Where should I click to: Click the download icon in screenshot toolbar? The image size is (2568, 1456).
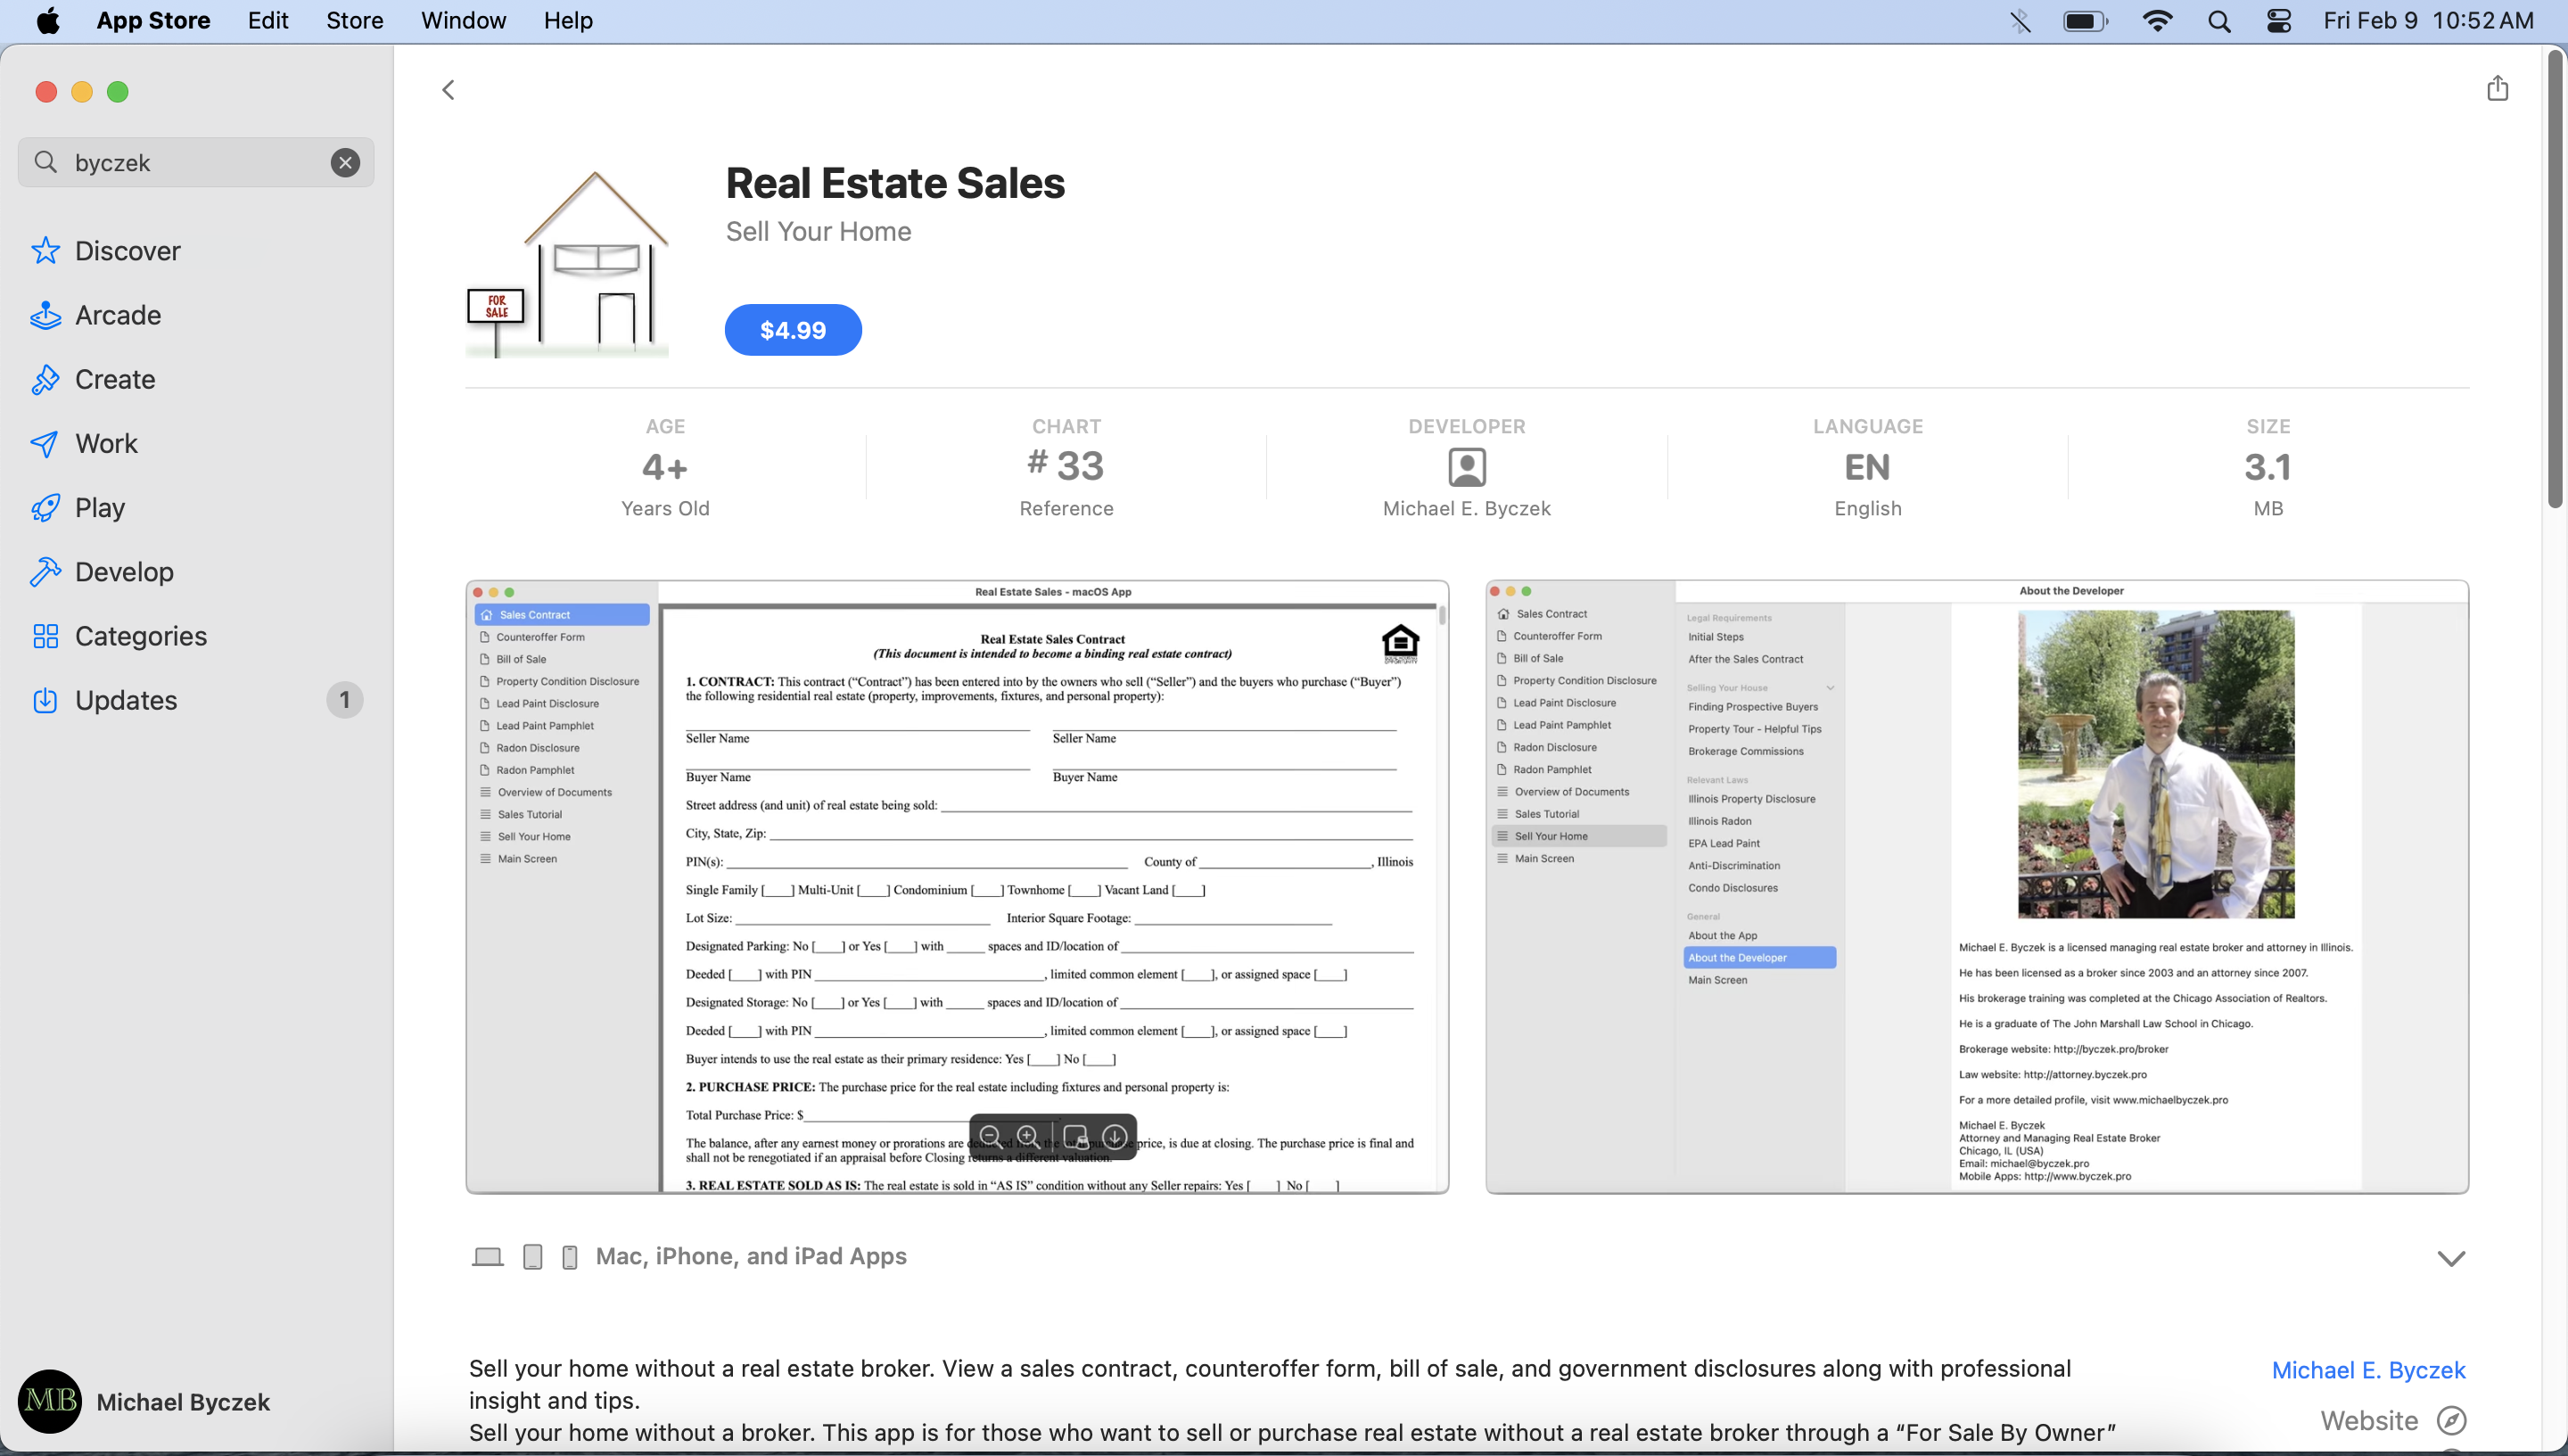[x=1114, y=1136]
